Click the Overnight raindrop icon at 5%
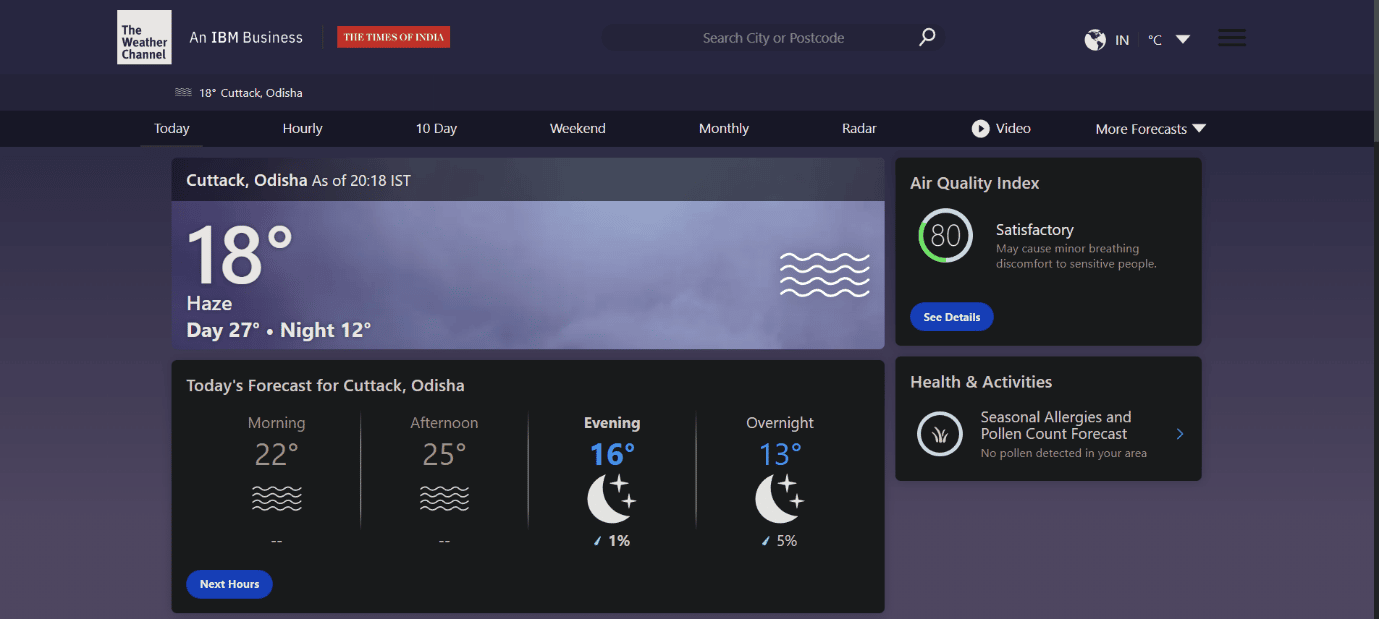The width and height of the screenshot is (1379, 619). pyautogui.click(x=766, y=541)
